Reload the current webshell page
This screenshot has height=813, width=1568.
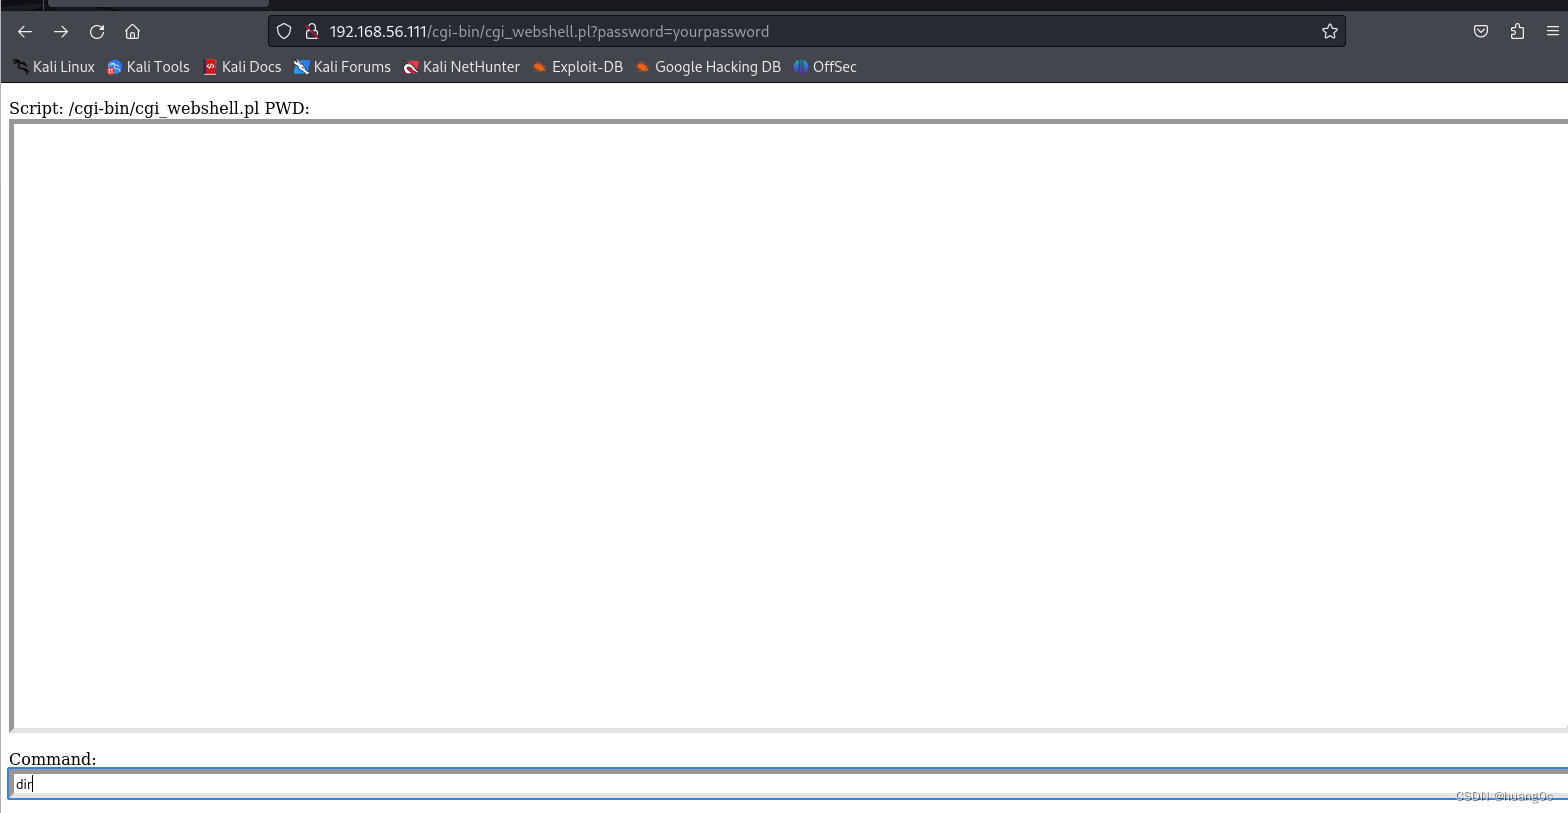[97, 32]
